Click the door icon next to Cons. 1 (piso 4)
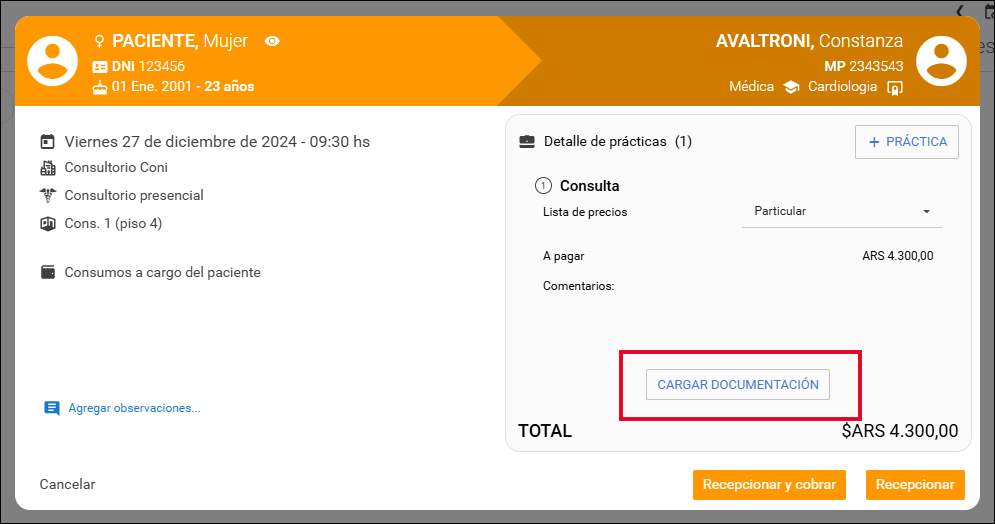995x524 pixels. [x=48, y=223]
